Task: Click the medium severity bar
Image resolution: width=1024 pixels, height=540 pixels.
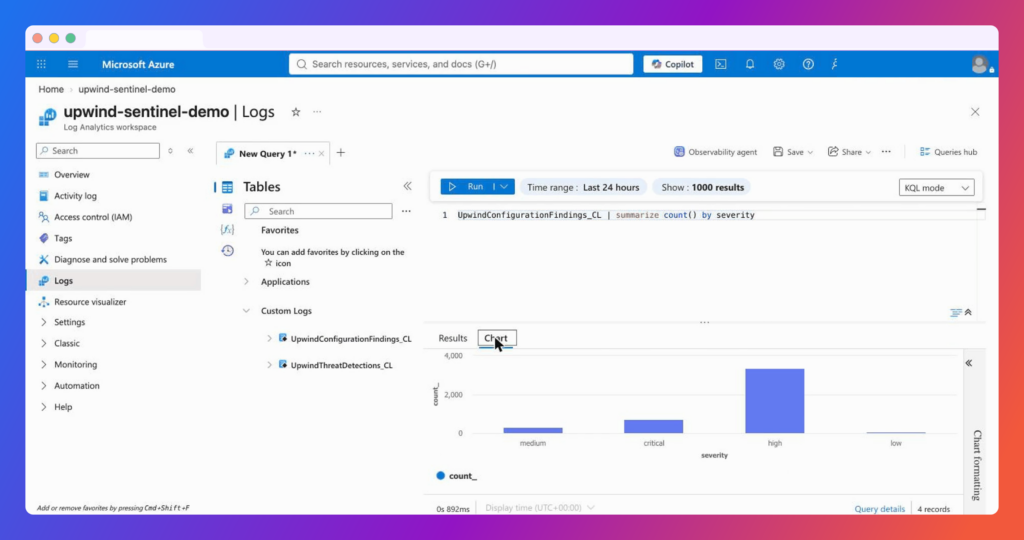Action: [533, 430]
